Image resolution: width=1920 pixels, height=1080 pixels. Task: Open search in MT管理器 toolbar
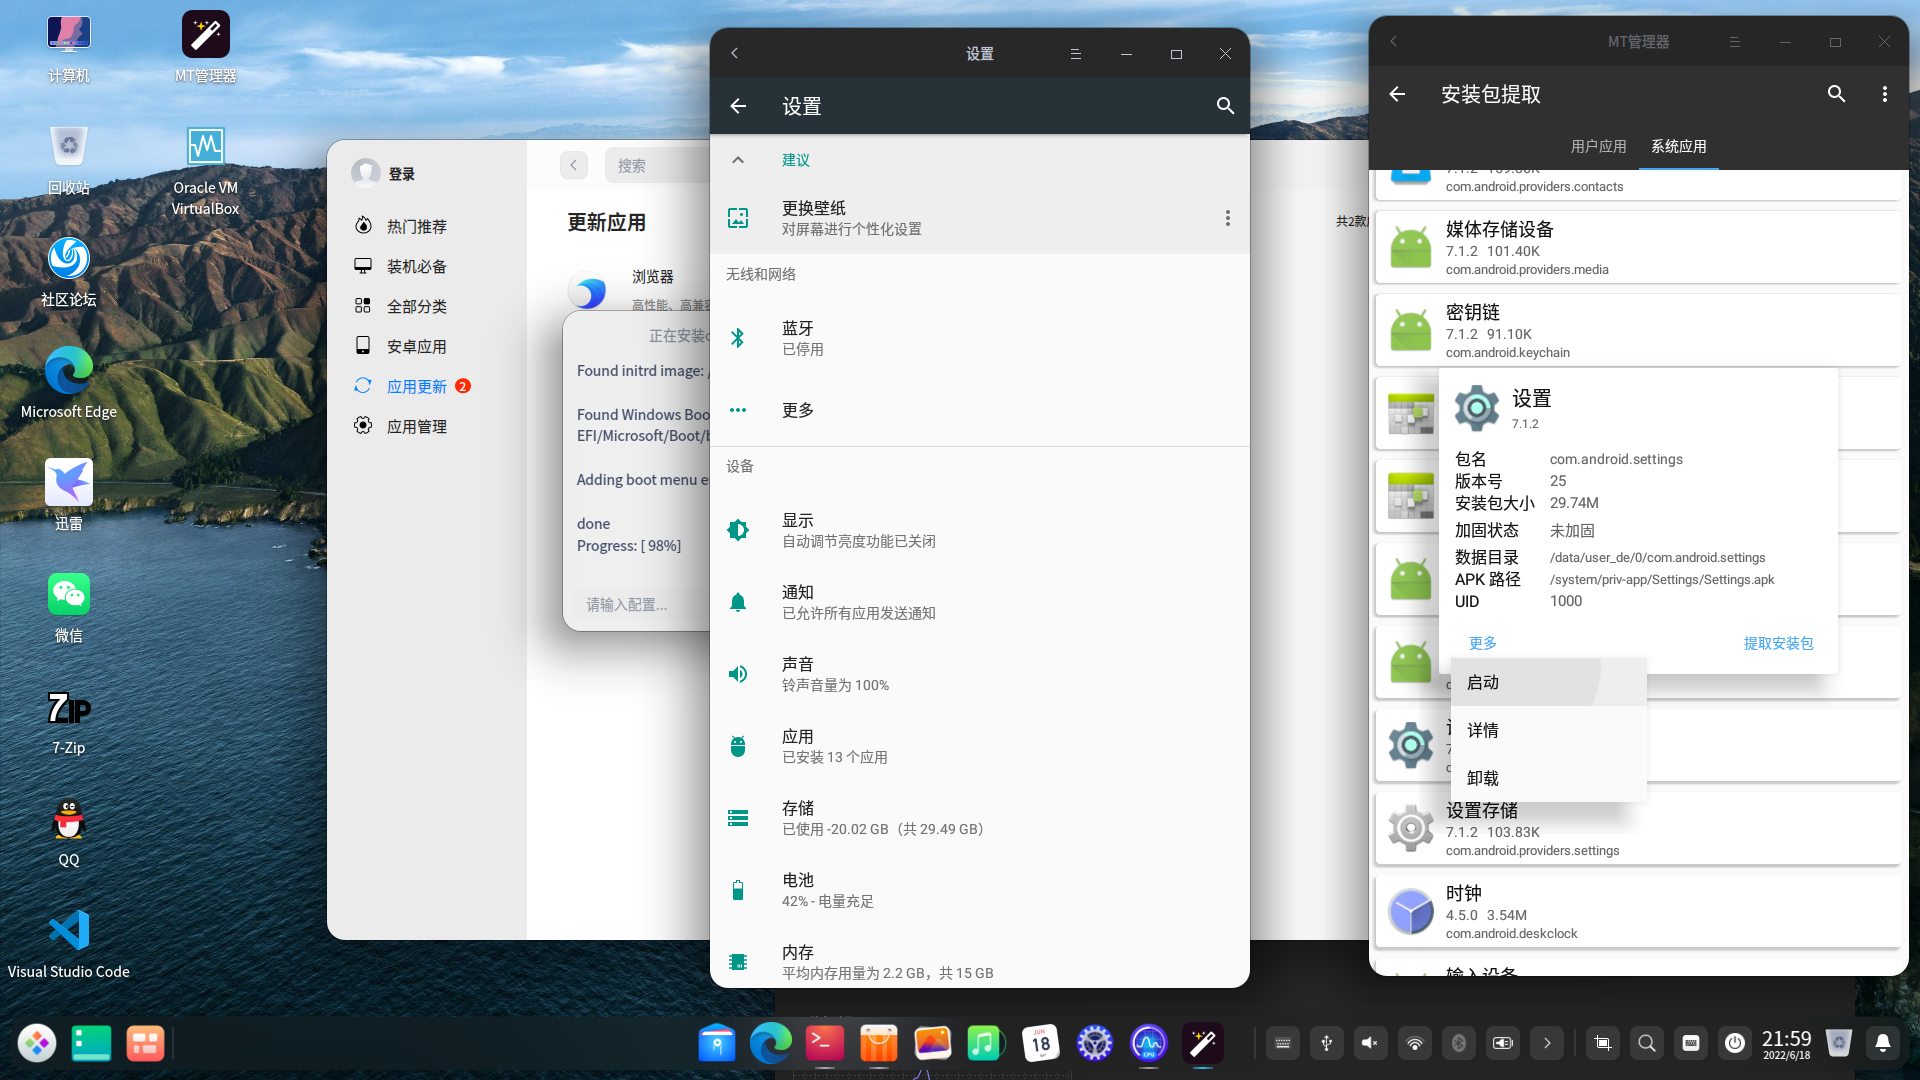coord(1836,94)
